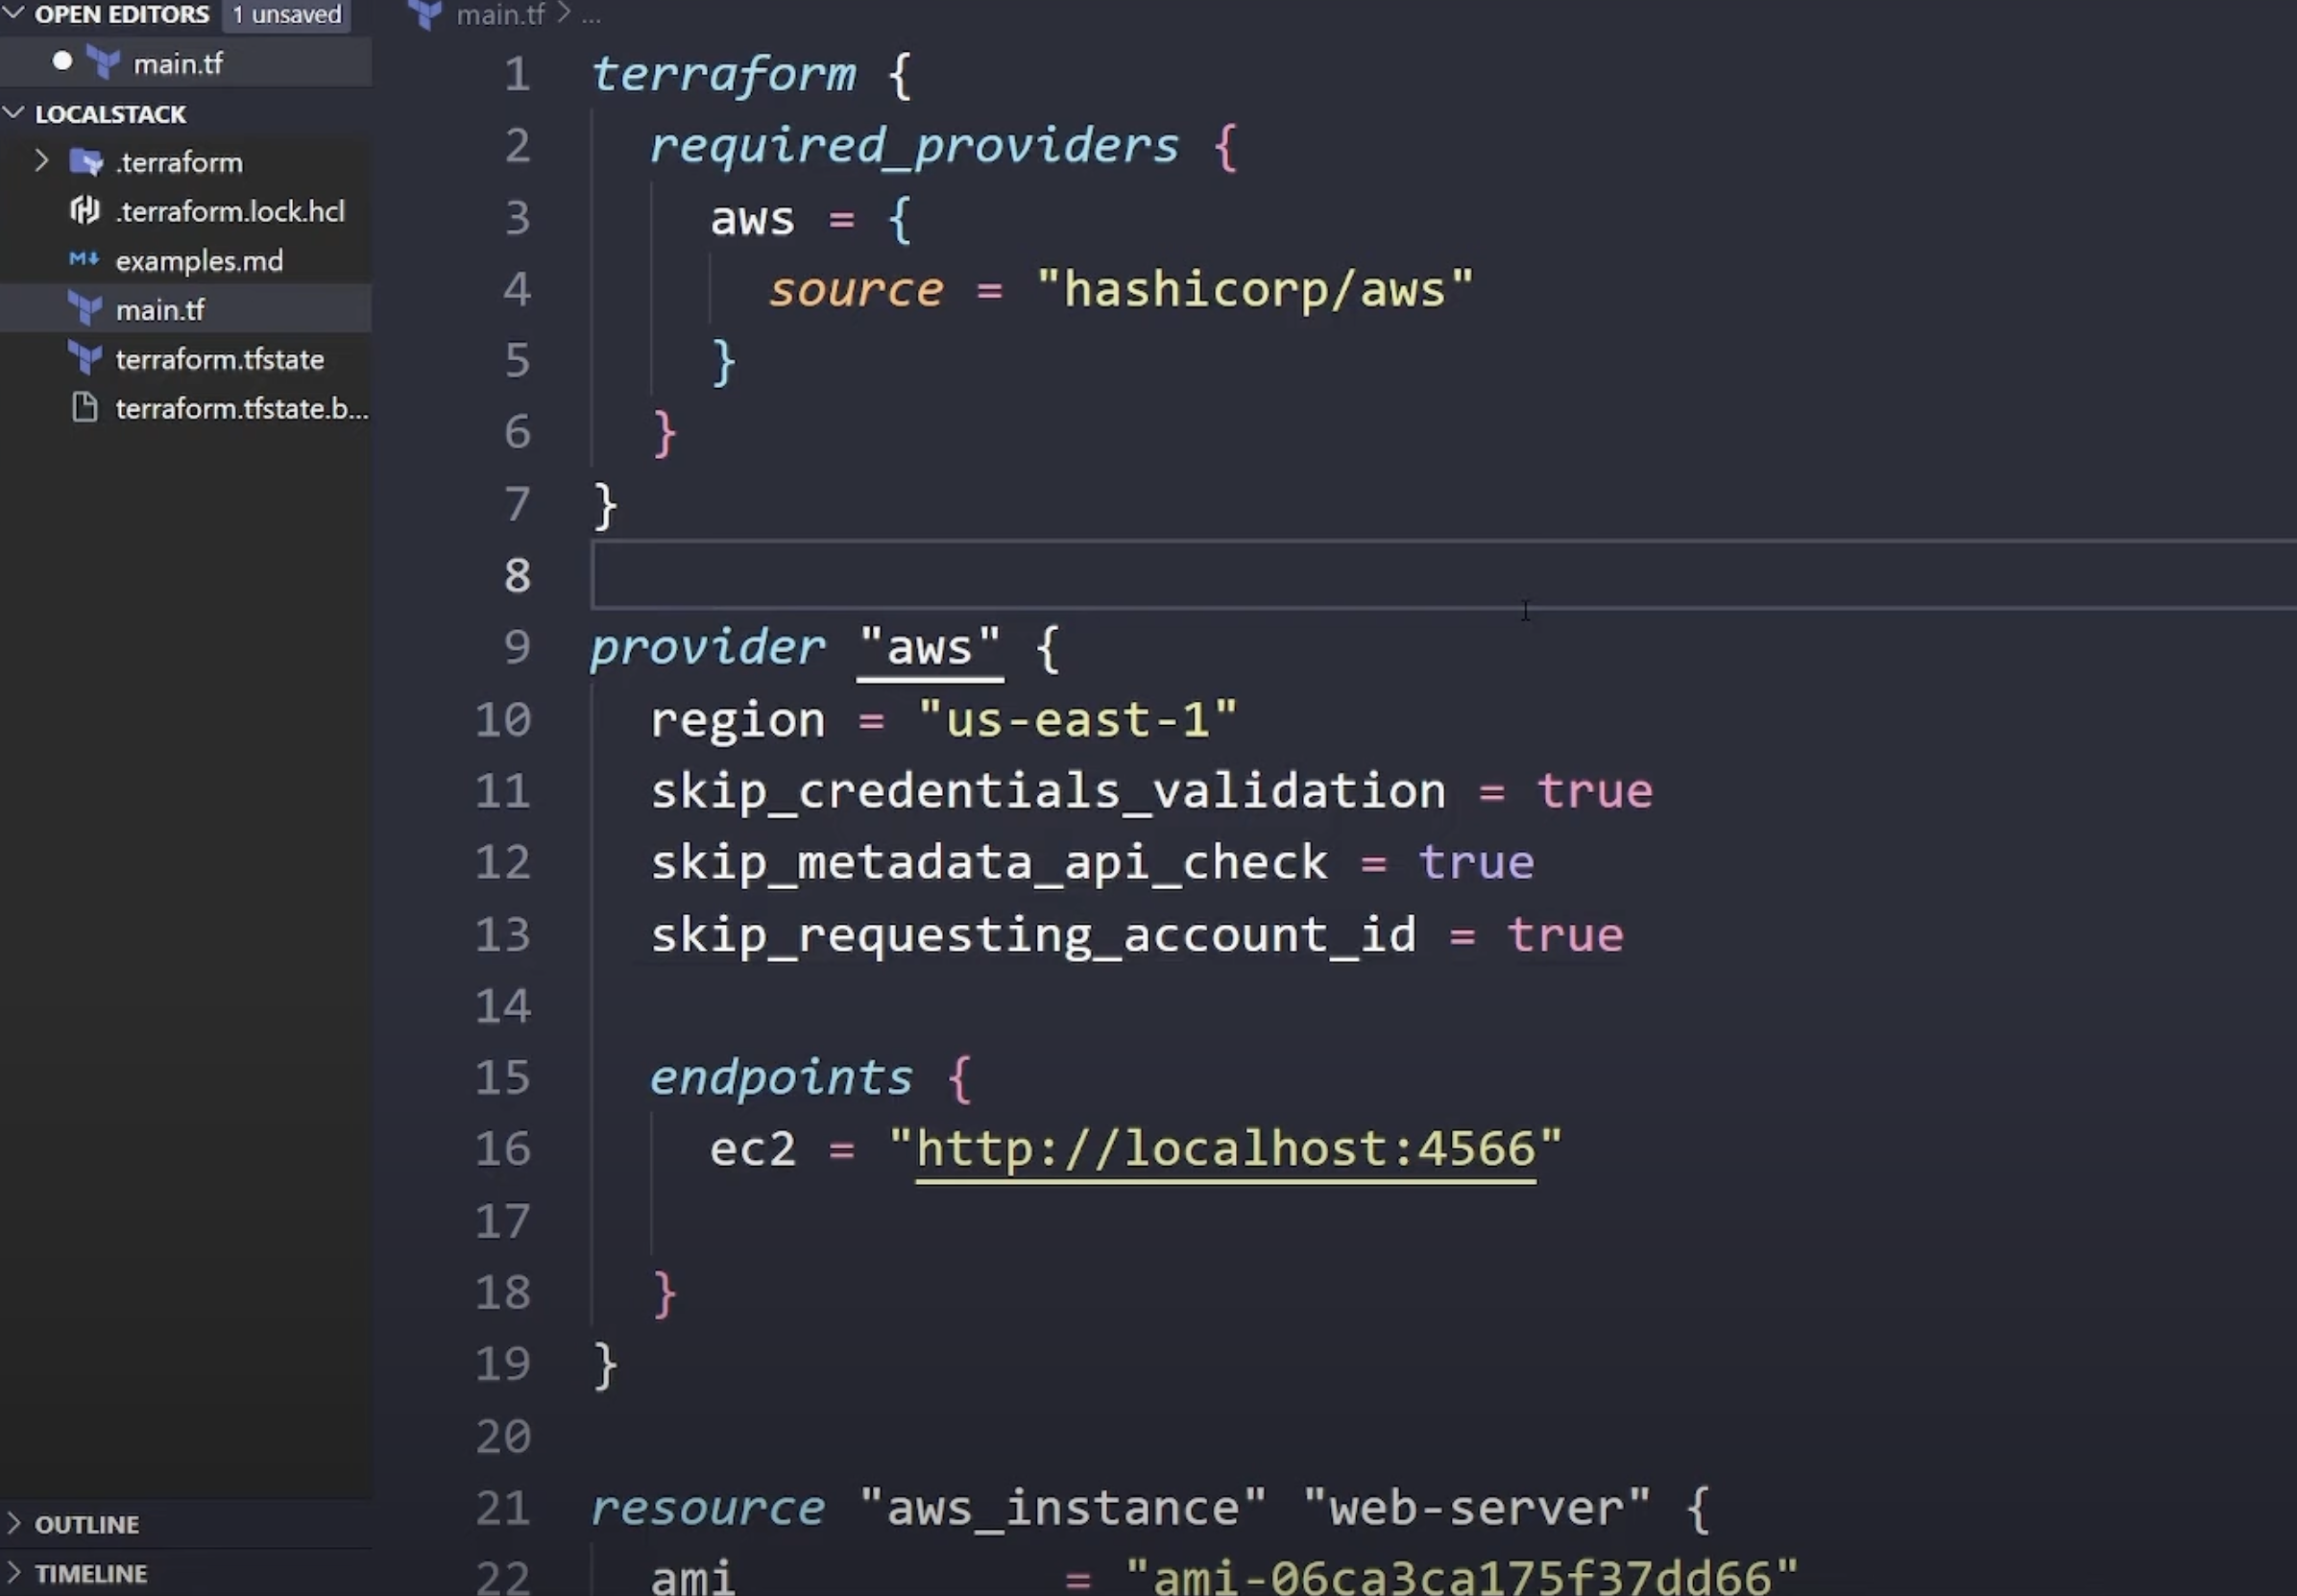Click the Terraform icon beside main.tf in Open Editors
Viewport: 2297px width, 1596px height.
(x=103, y=63)
